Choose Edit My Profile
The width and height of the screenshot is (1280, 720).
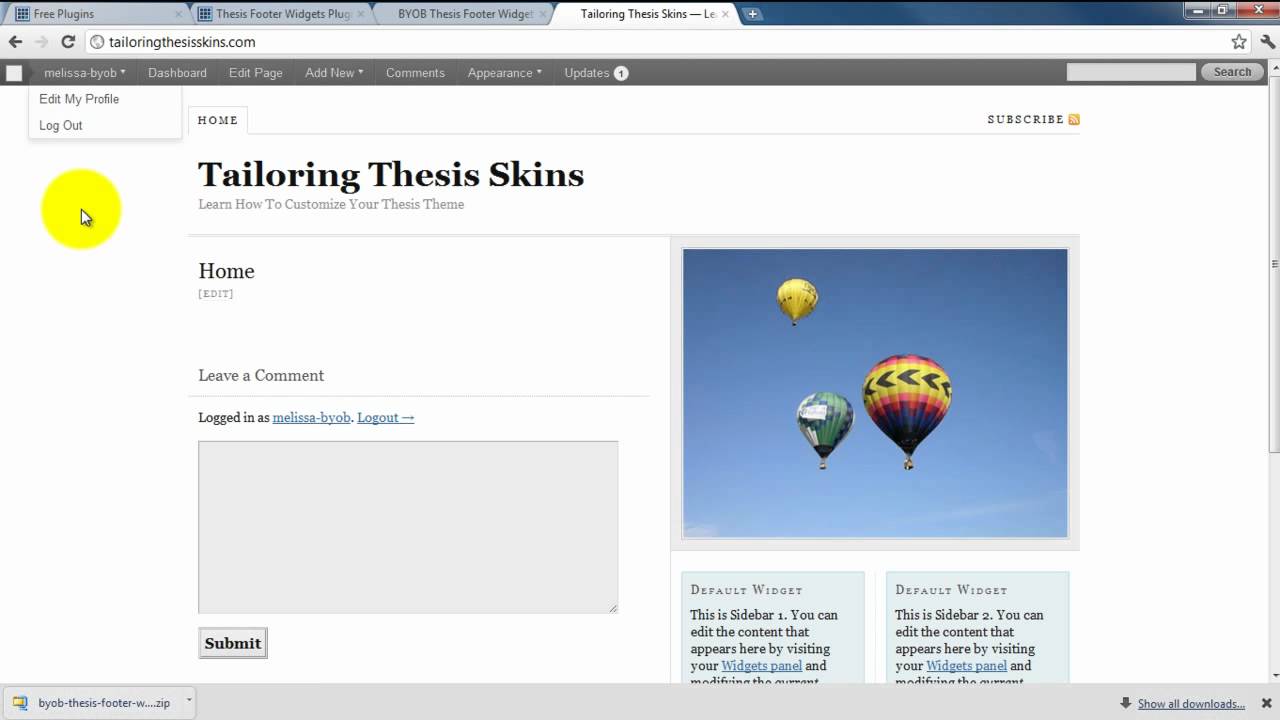coord(79,99)
